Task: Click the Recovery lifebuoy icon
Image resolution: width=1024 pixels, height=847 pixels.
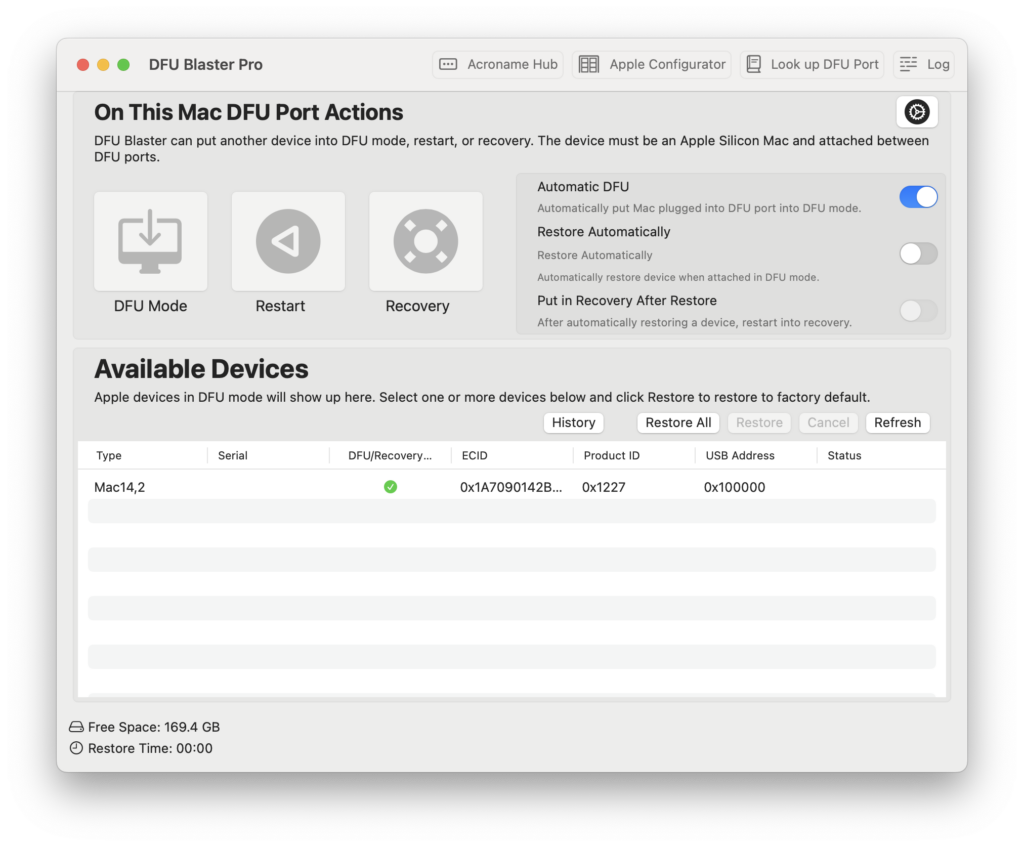Action: (425, 241)
